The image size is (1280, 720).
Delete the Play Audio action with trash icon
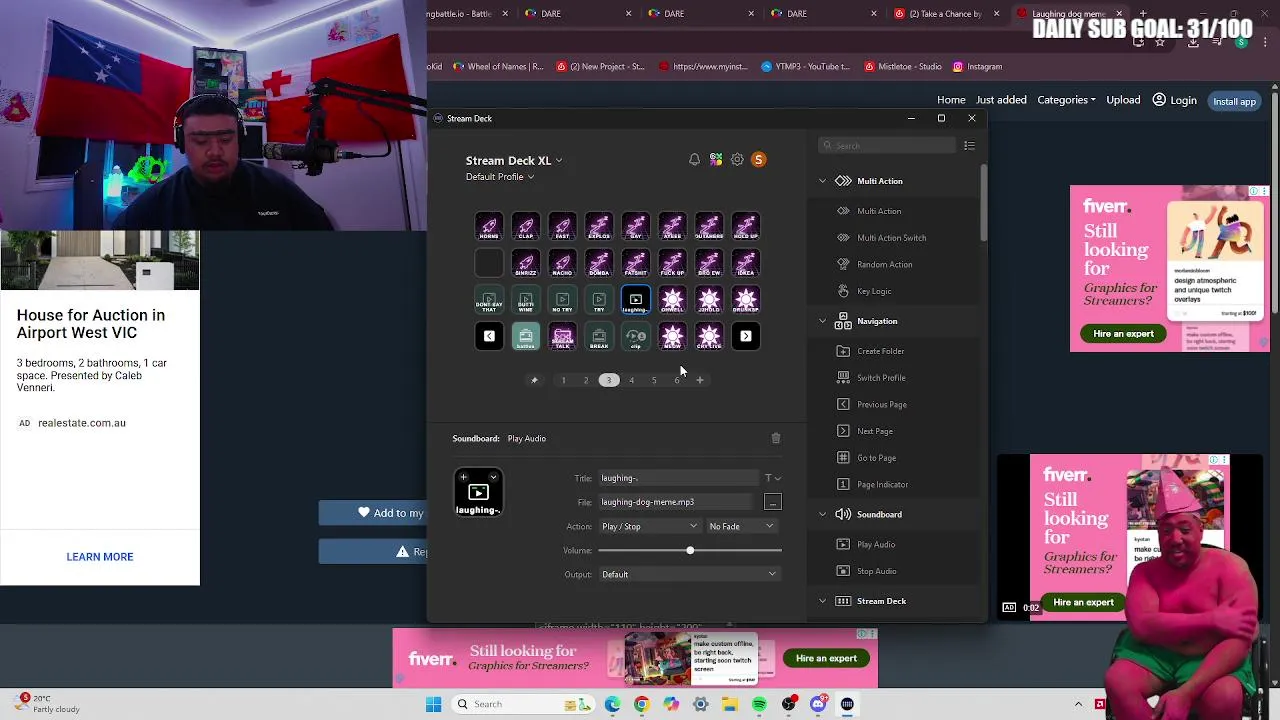point(776,438)
